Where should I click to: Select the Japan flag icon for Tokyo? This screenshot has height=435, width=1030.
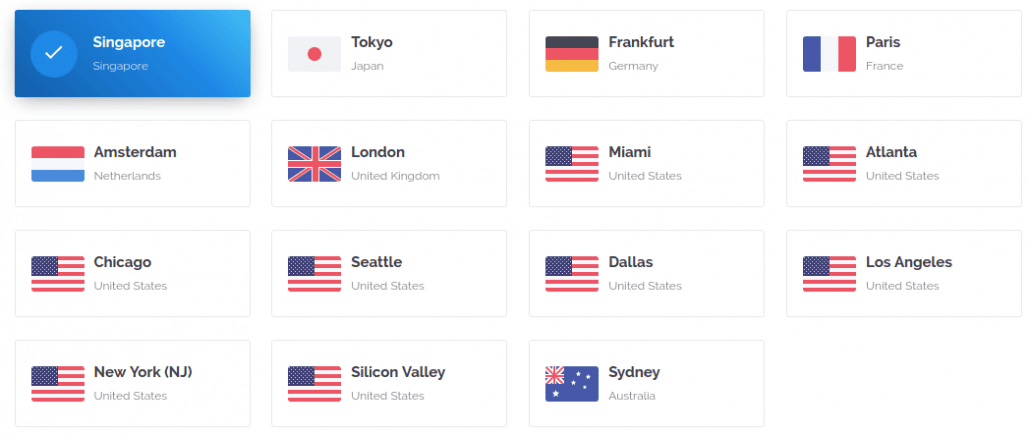pos(314,54)
